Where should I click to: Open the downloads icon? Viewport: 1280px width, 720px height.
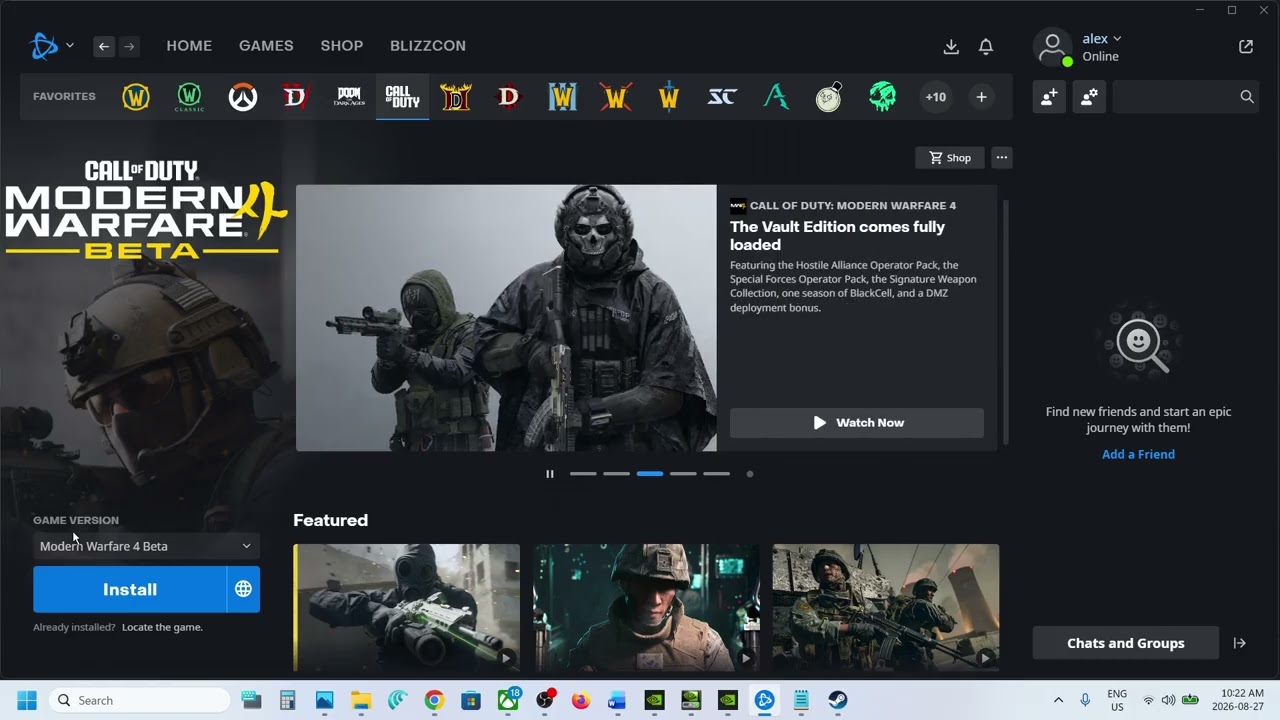coord(951,47)
